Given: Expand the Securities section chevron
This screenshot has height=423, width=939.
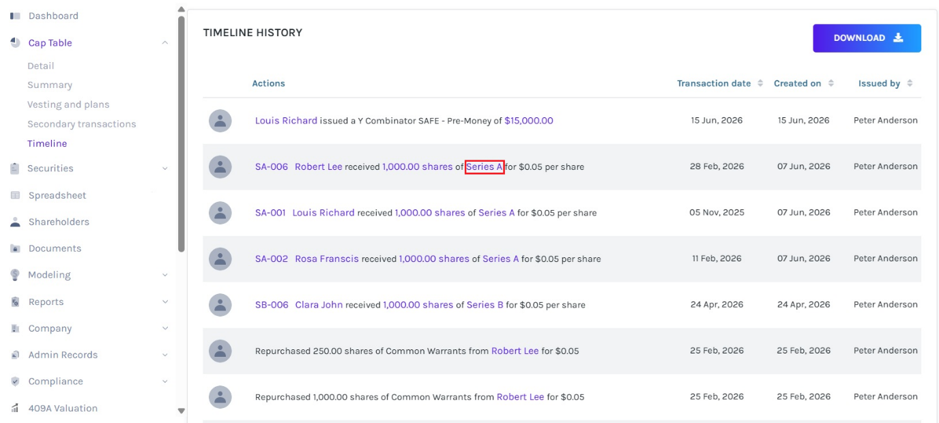Looking at the screenshot, I should tap(165, 168).
